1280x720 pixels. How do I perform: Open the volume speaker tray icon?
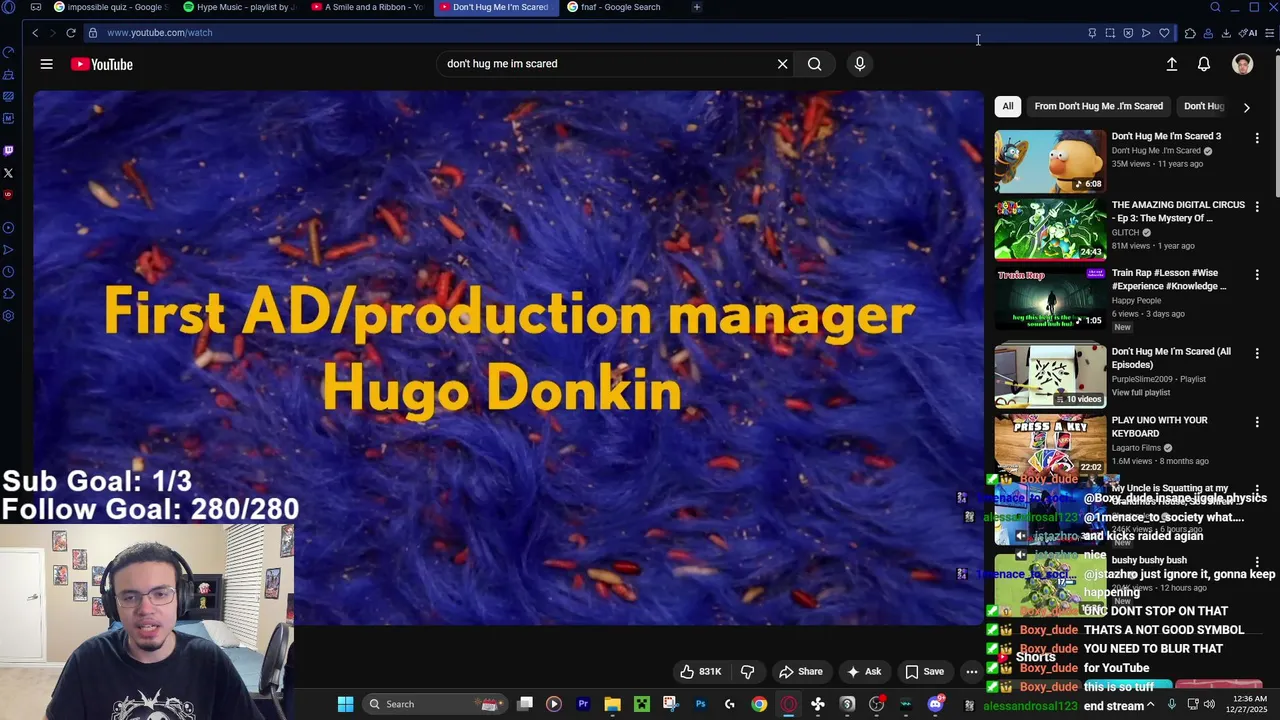(1209, 705)
